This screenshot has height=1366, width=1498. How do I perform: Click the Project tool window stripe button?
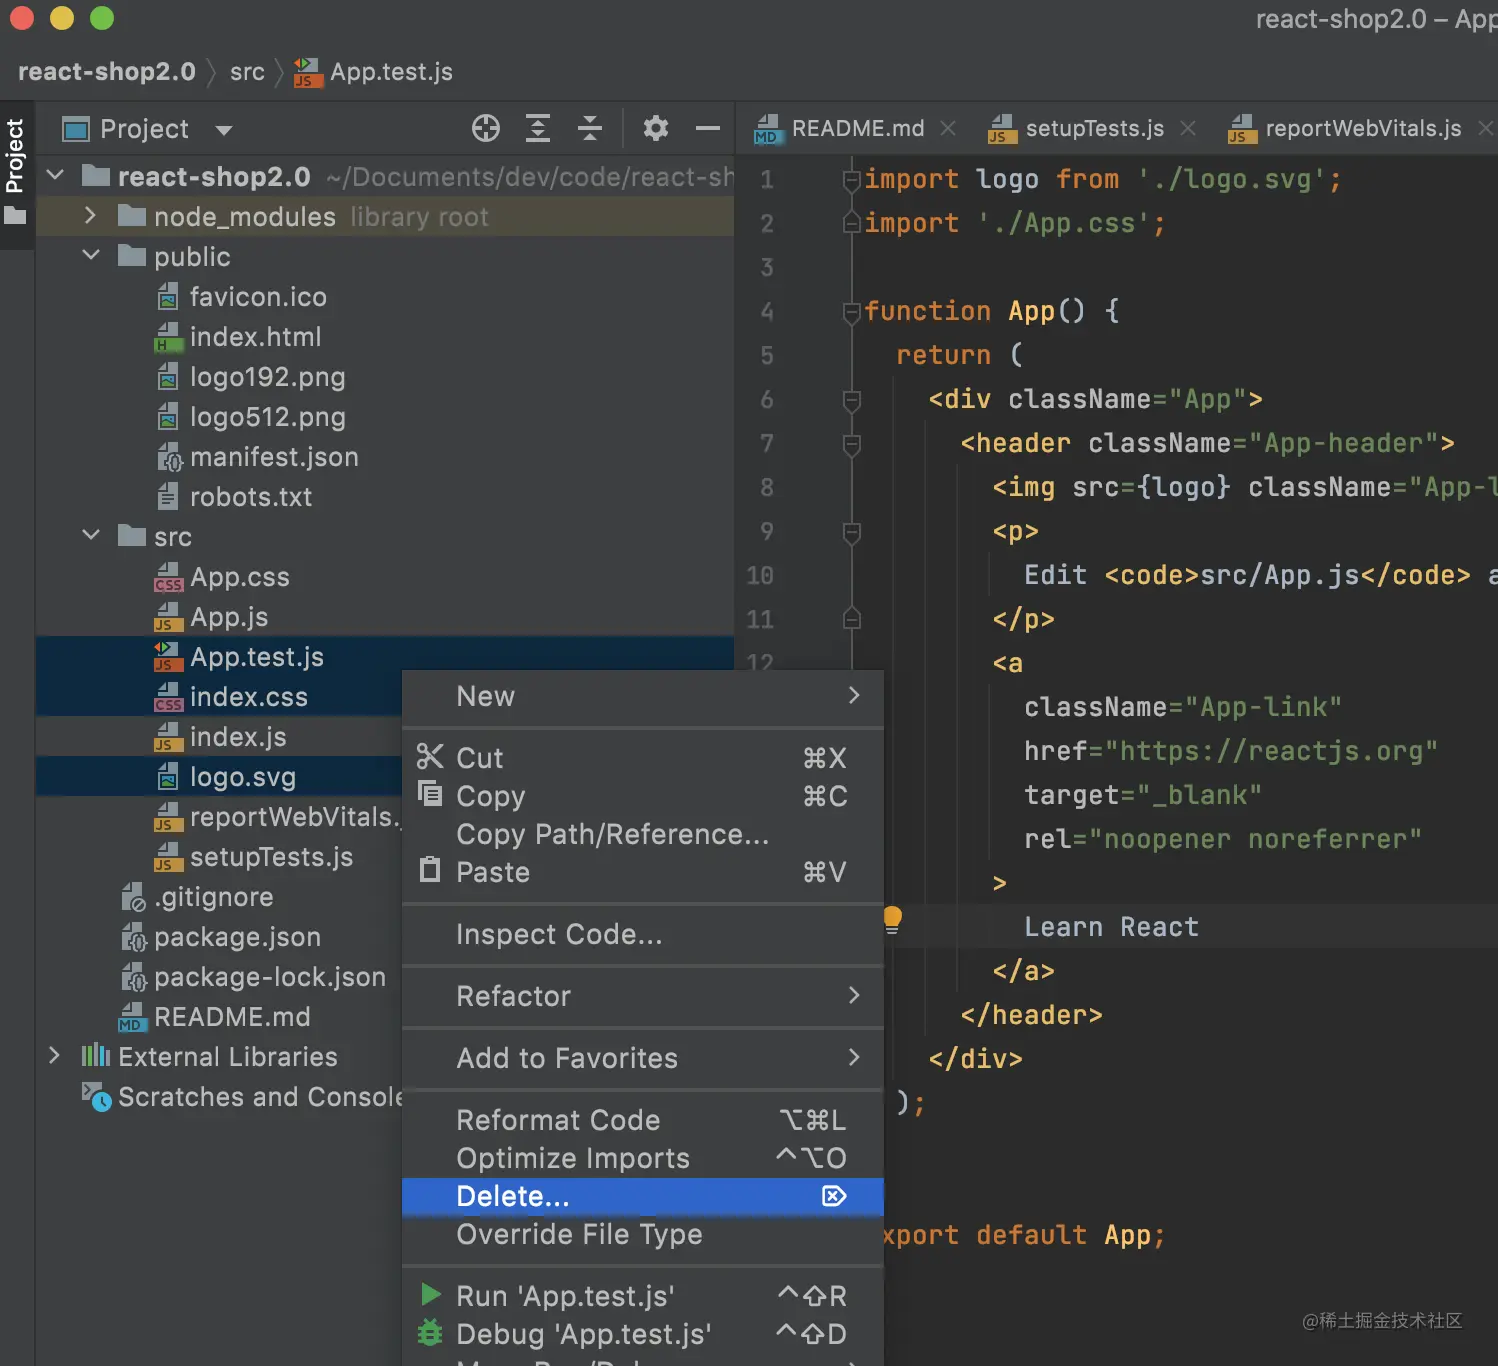[15, 155]
